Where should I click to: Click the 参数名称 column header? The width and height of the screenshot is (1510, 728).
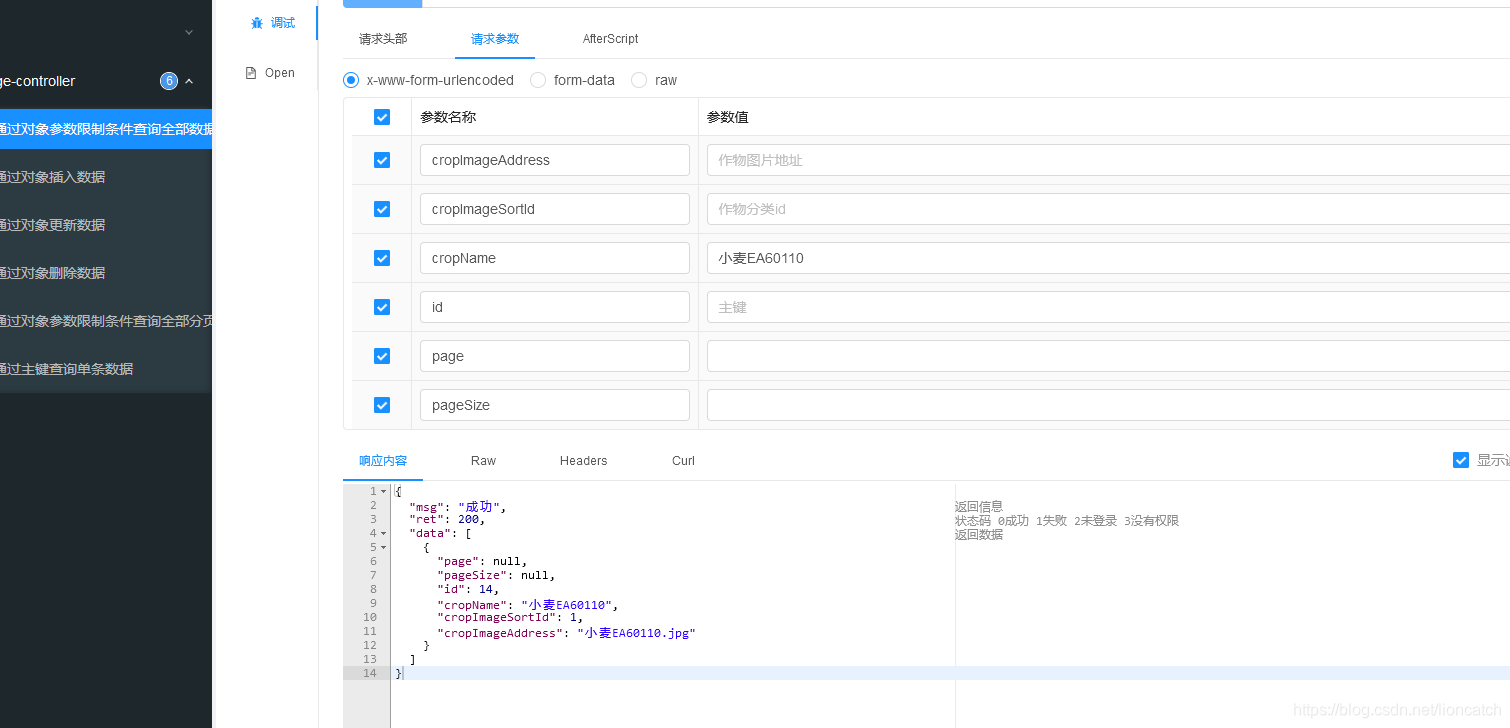click(x=448, y=117)
